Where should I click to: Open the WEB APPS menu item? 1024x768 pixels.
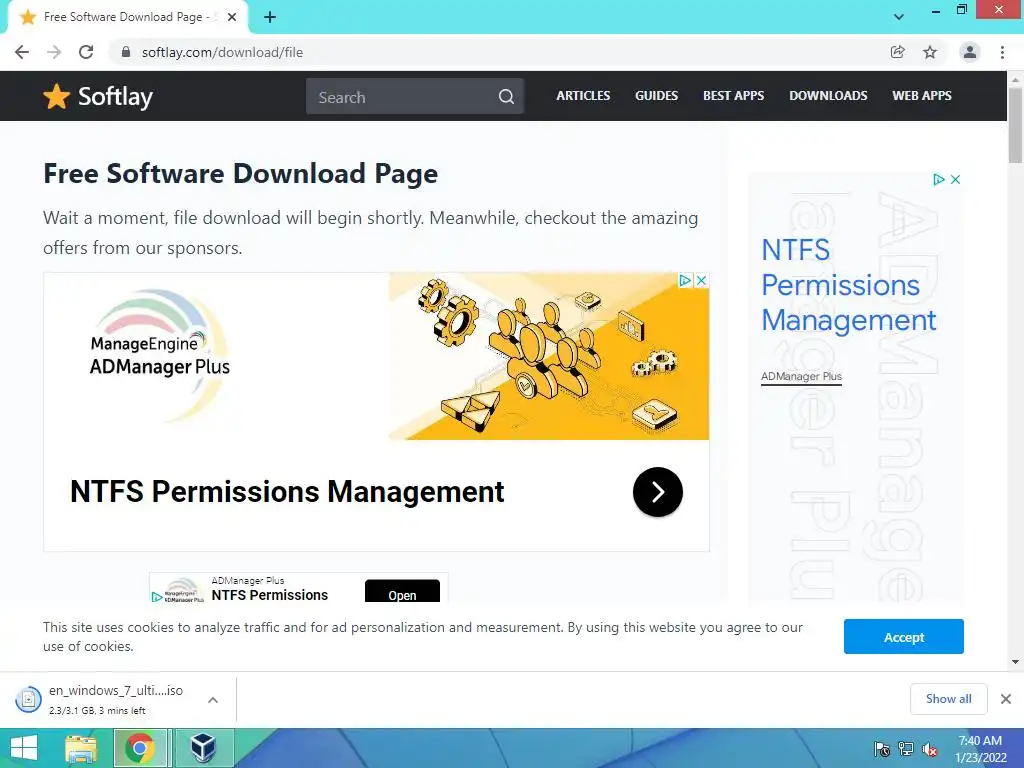(x=921, y=95)
